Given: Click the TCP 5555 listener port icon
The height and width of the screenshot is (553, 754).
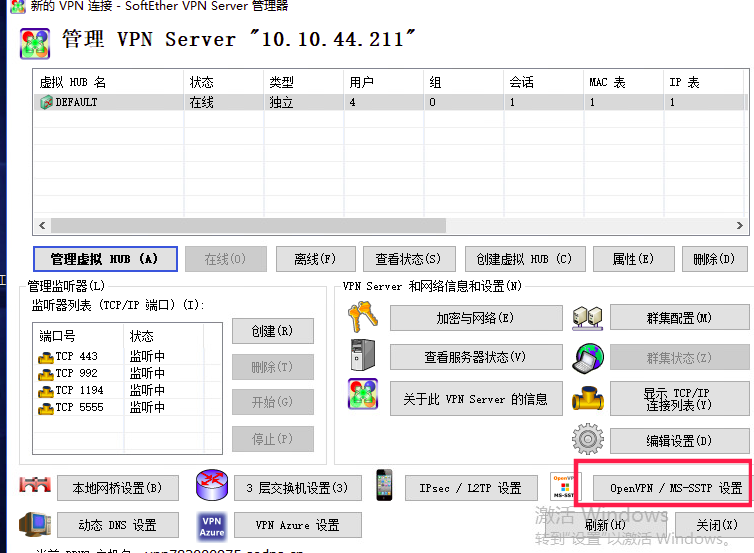Looking at the screenshot, I should [46, 408].
